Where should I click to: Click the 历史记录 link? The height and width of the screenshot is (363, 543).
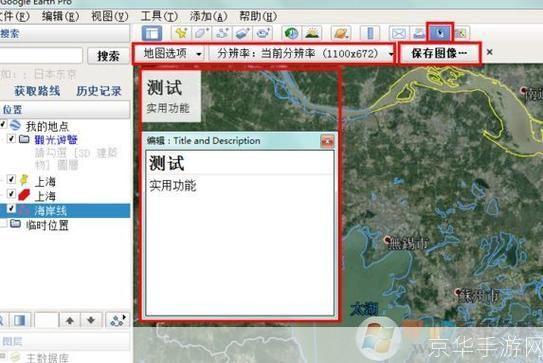[x=99, y=91]
